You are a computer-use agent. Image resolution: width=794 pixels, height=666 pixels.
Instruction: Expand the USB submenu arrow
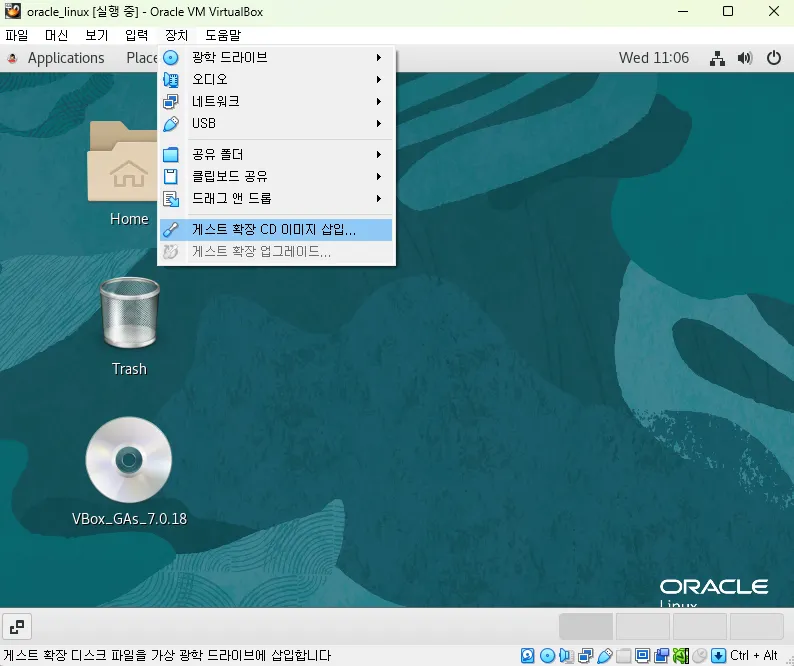click(379, 124)
